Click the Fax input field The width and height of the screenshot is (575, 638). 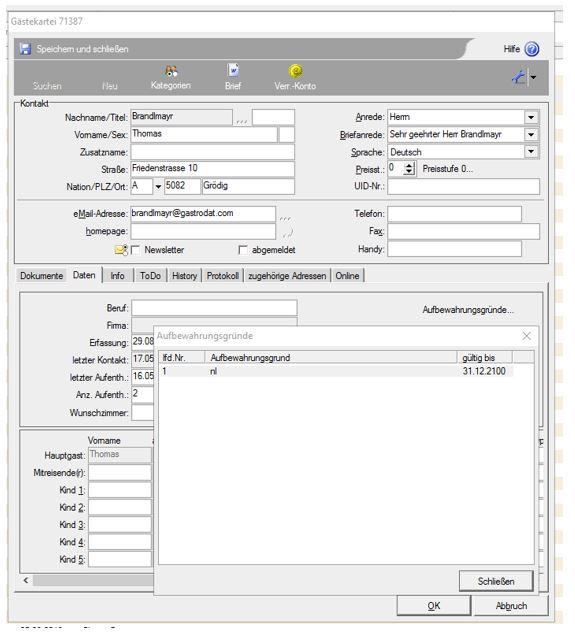pyautogui.click(x=463, y=232)
